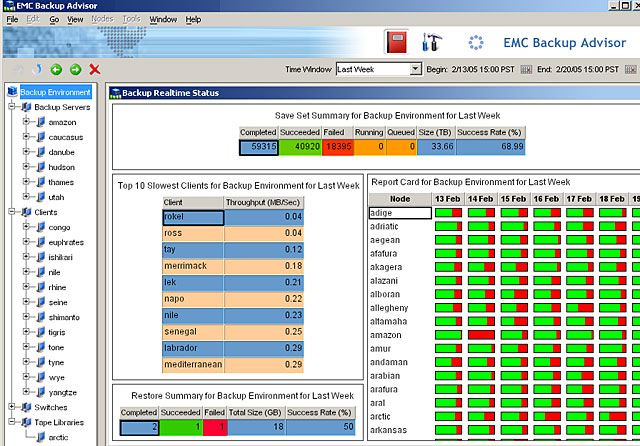Click the Throughput (MB/Sec) column header
This screenshot has width=640, height=446.
tap(263, 202)
